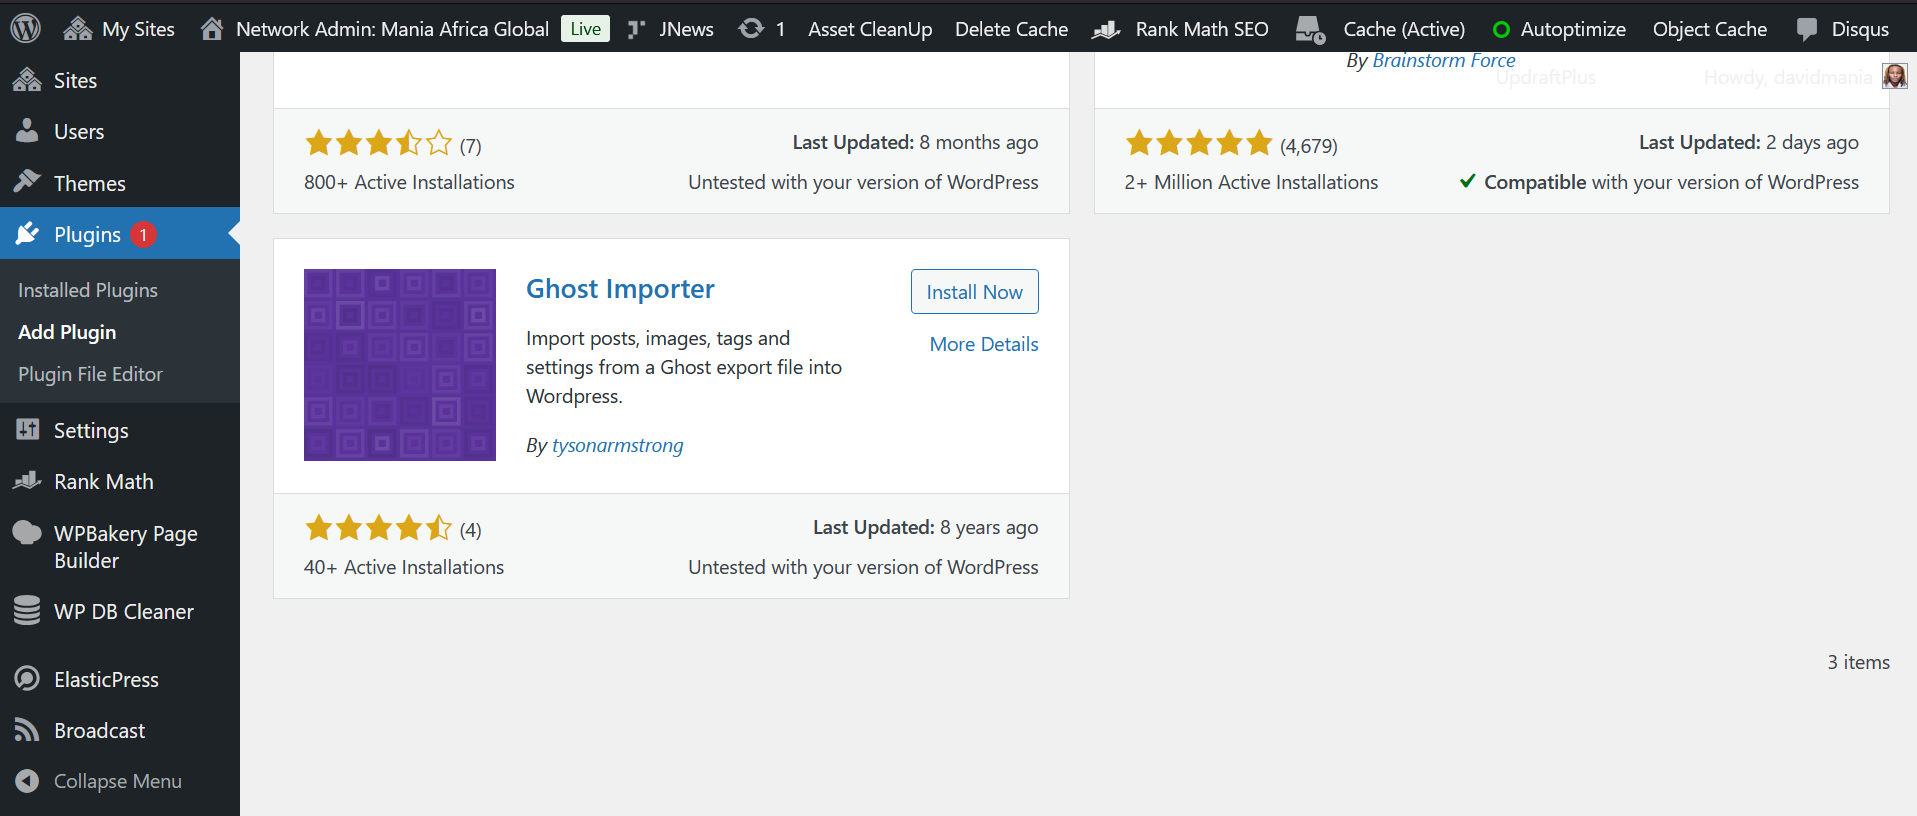Click the Cache (Active) drive icon
The width and height of the screenshot is (1917, 816).
click(x=1310, y=30)
